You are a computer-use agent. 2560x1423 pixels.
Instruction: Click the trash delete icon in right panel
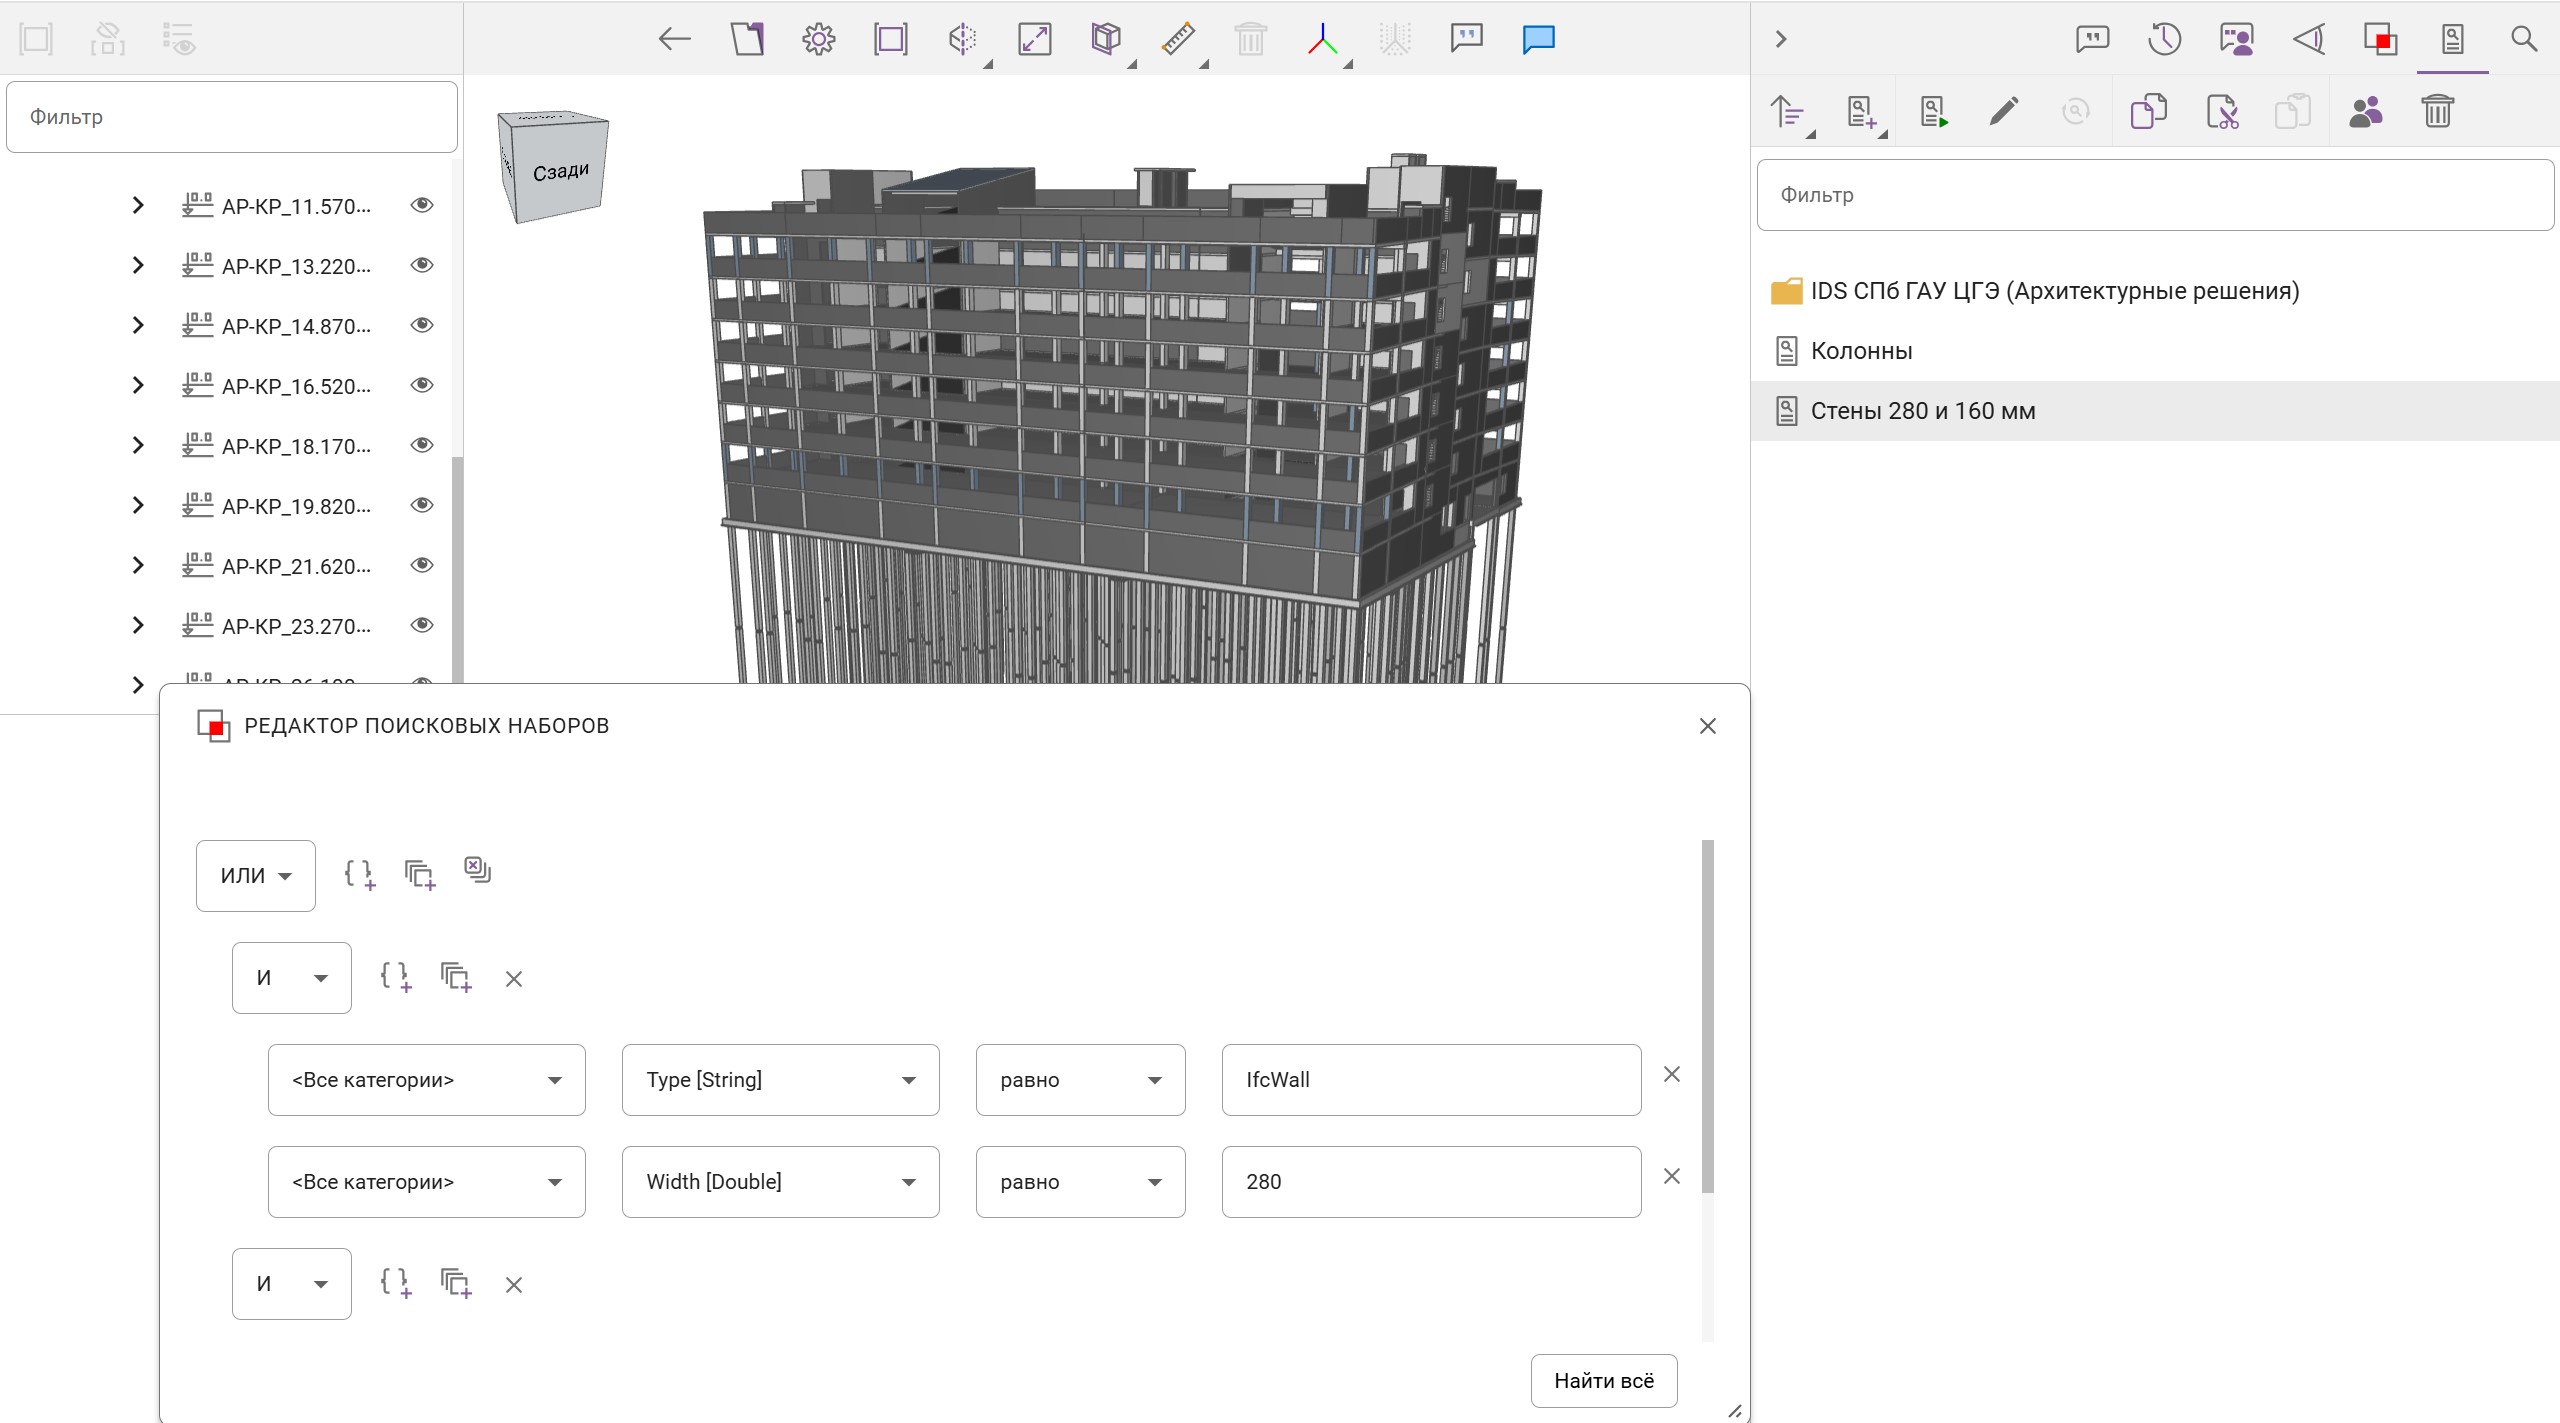2437,111
